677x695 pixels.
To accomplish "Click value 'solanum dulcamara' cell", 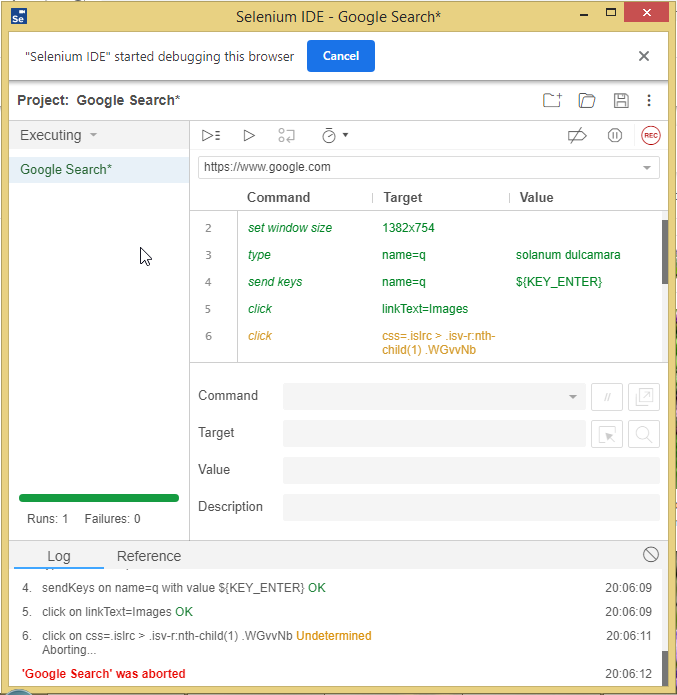I will pyautogui.click(x=567, y=255).
